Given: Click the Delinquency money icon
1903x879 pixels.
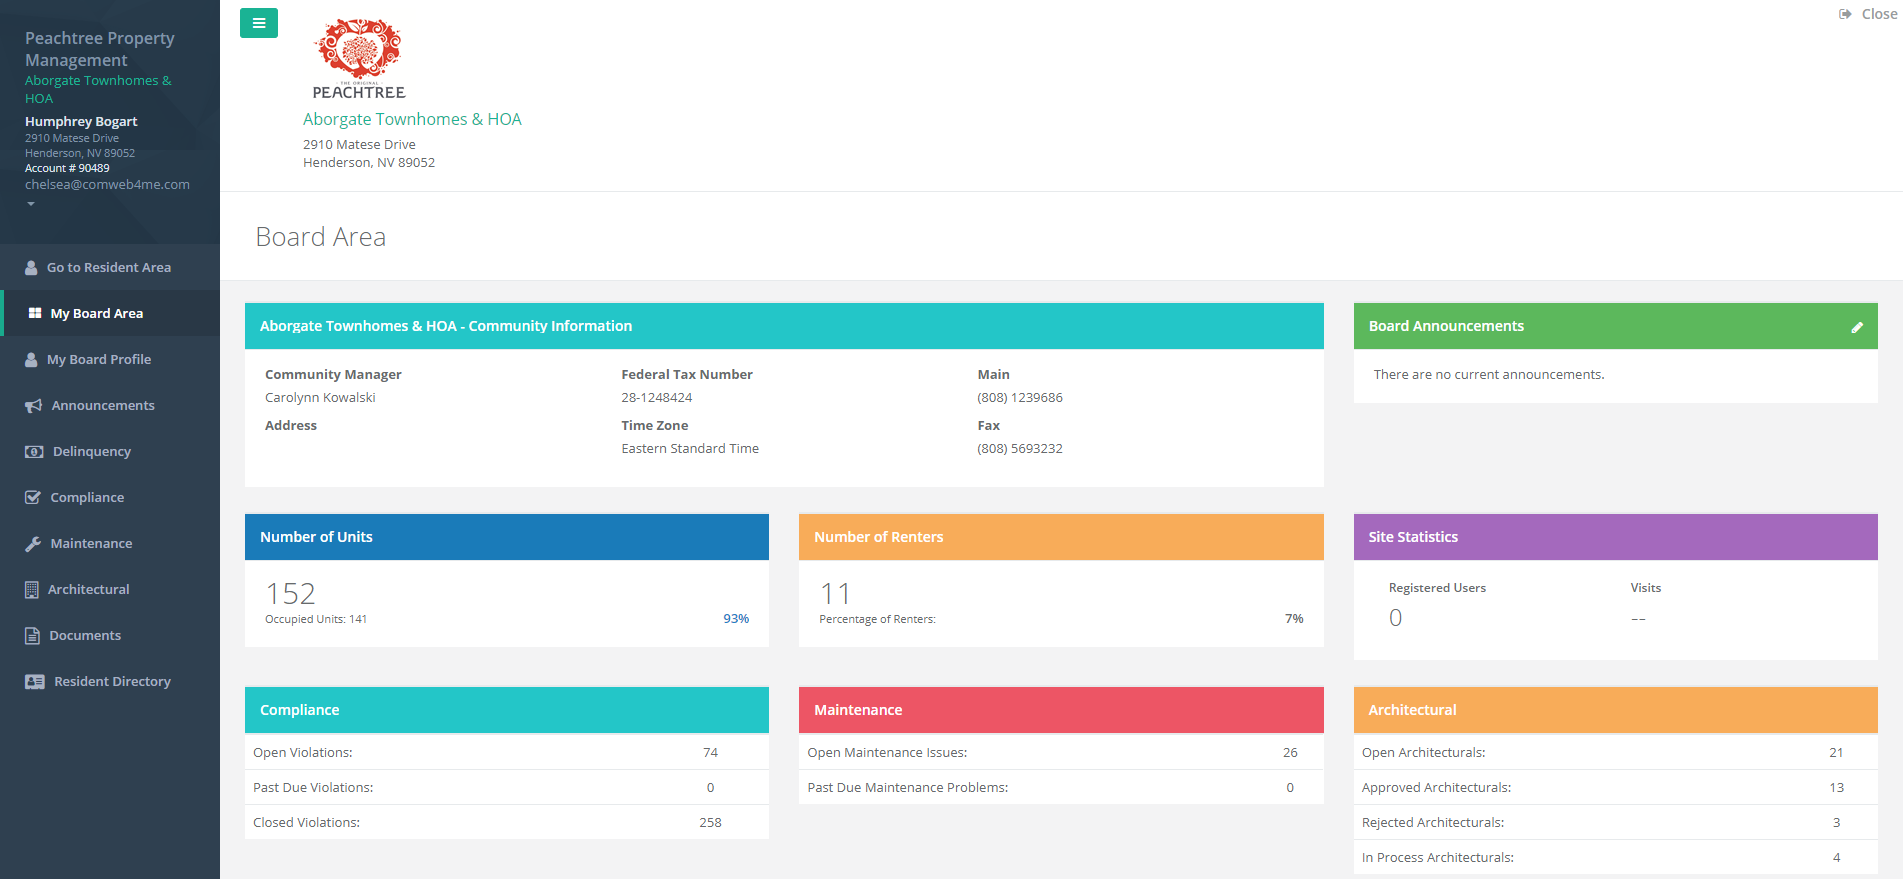Looking at the screenshot, I should point(34,452).
